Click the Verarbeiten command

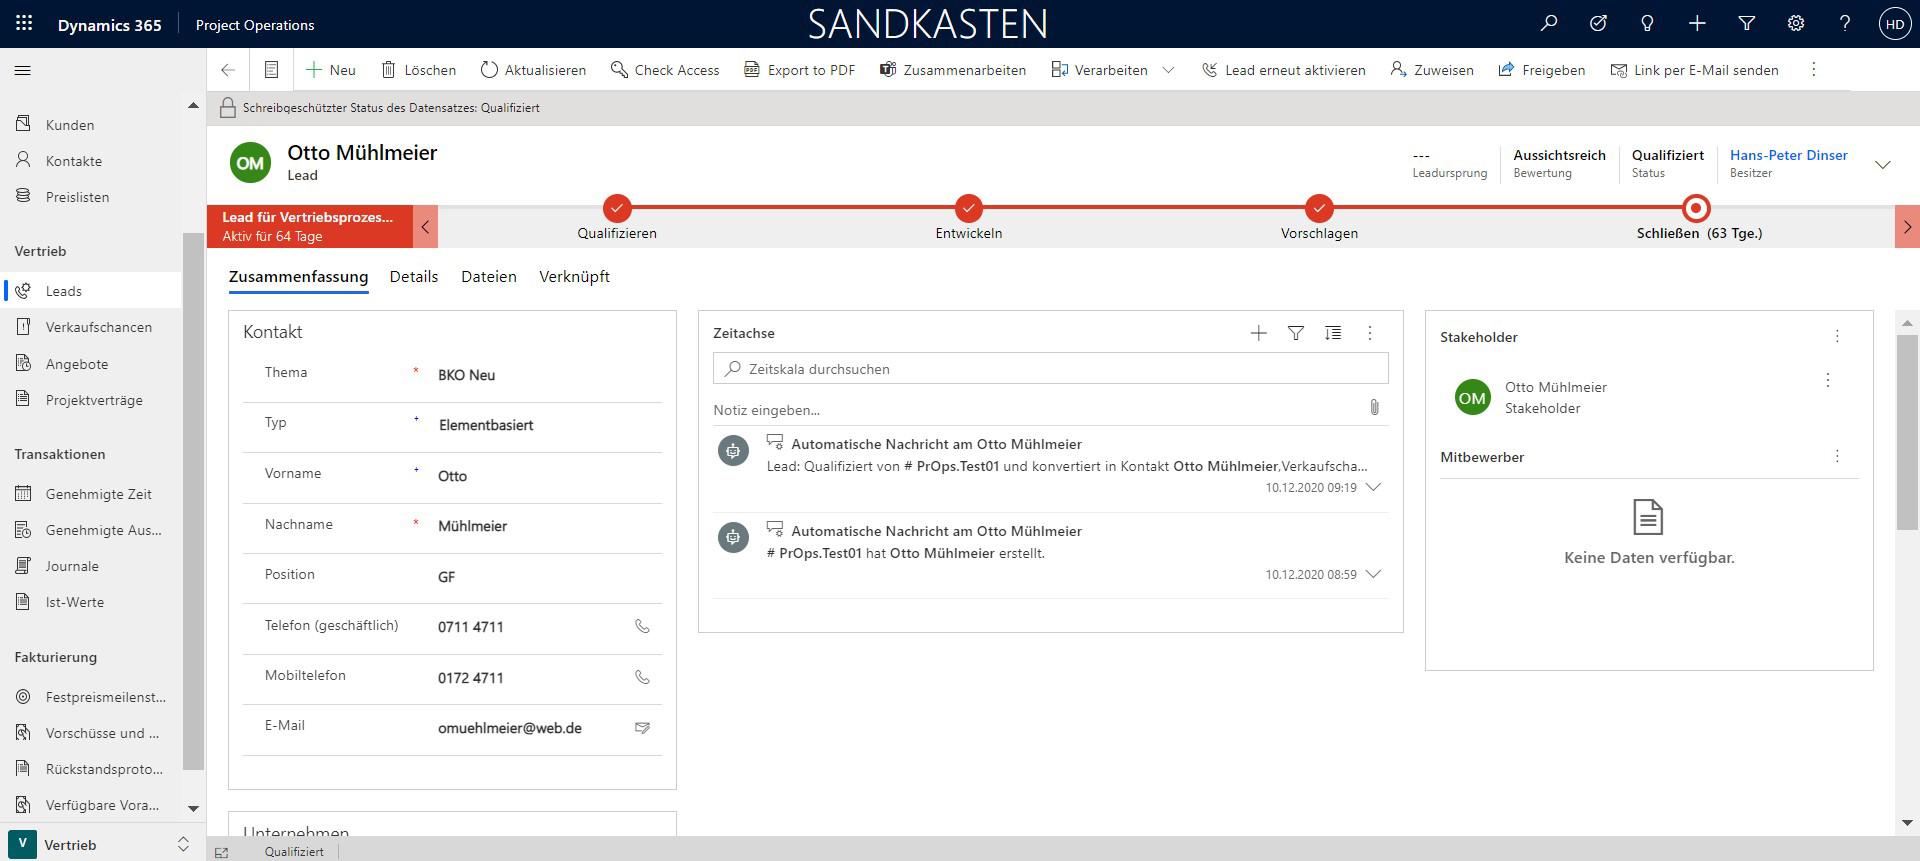1099,70
